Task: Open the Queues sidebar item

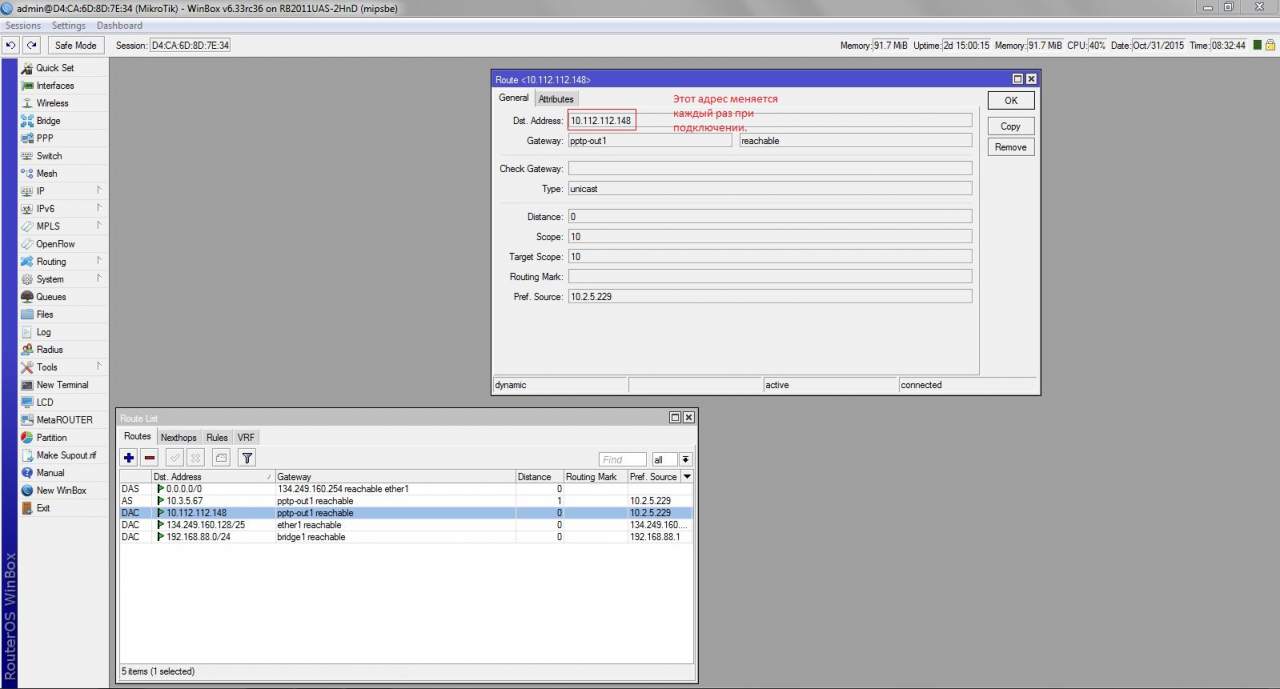Action: [51, 297]
